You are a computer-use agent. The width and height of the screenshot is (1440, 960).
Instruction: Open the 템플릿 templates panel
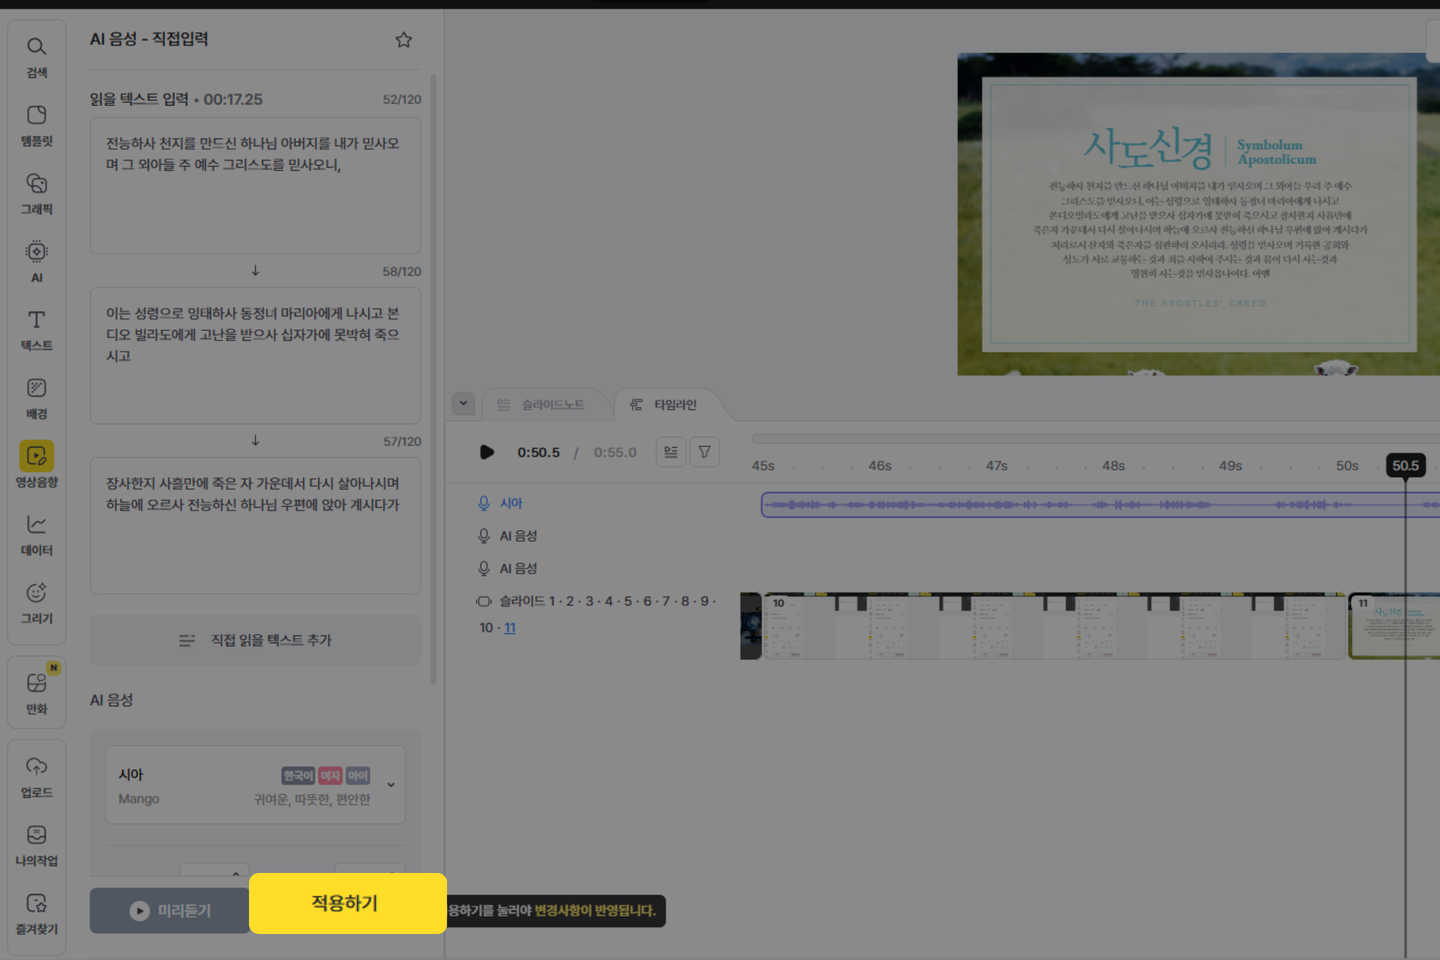[x=37, y=125]
